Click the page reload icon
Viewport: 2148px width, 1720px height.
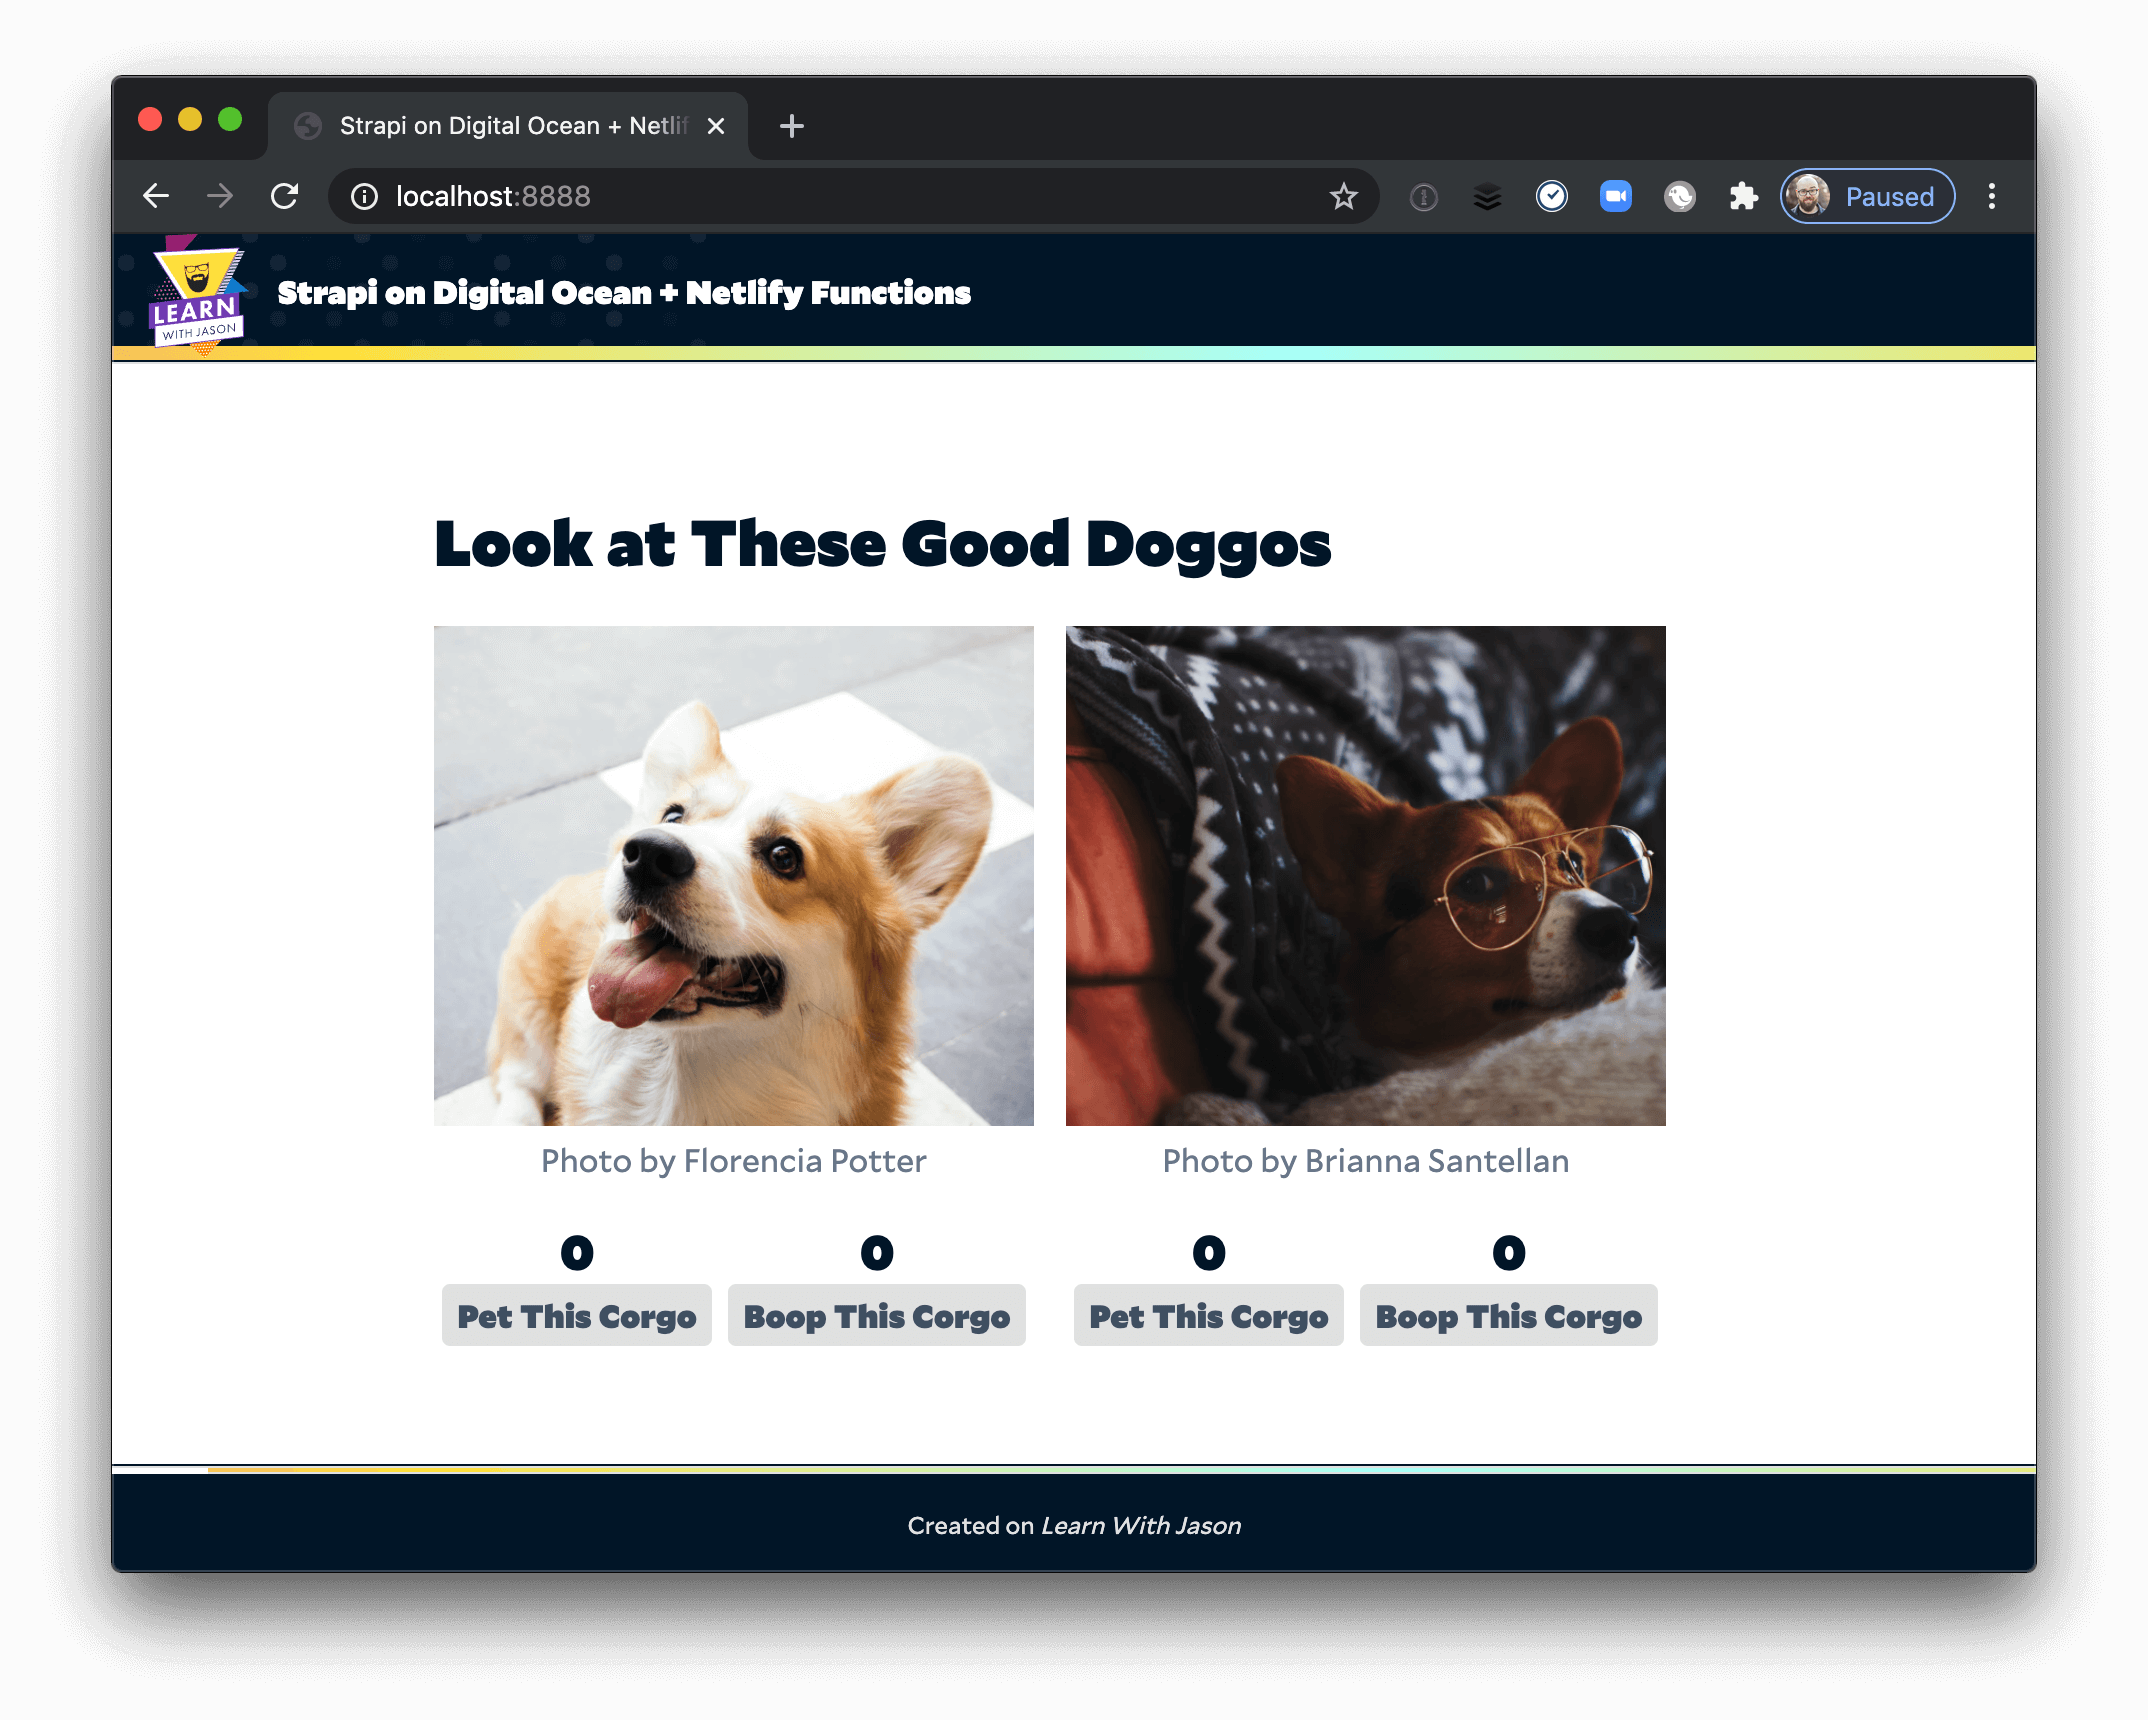coord(285,196)
